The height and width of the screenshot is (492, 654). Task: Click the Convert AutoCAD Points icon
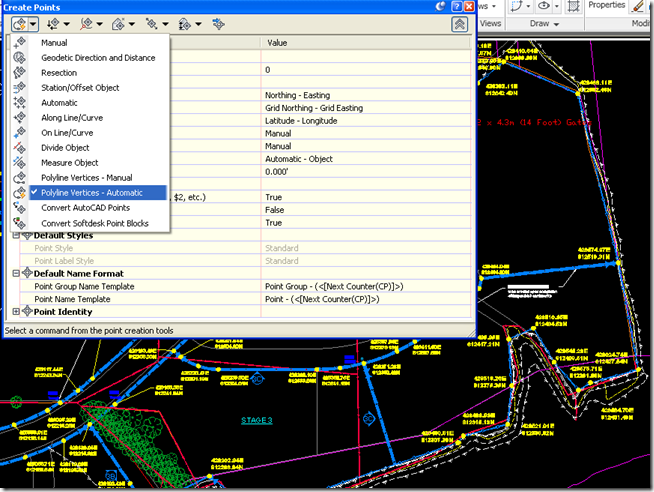coord(20,208)
